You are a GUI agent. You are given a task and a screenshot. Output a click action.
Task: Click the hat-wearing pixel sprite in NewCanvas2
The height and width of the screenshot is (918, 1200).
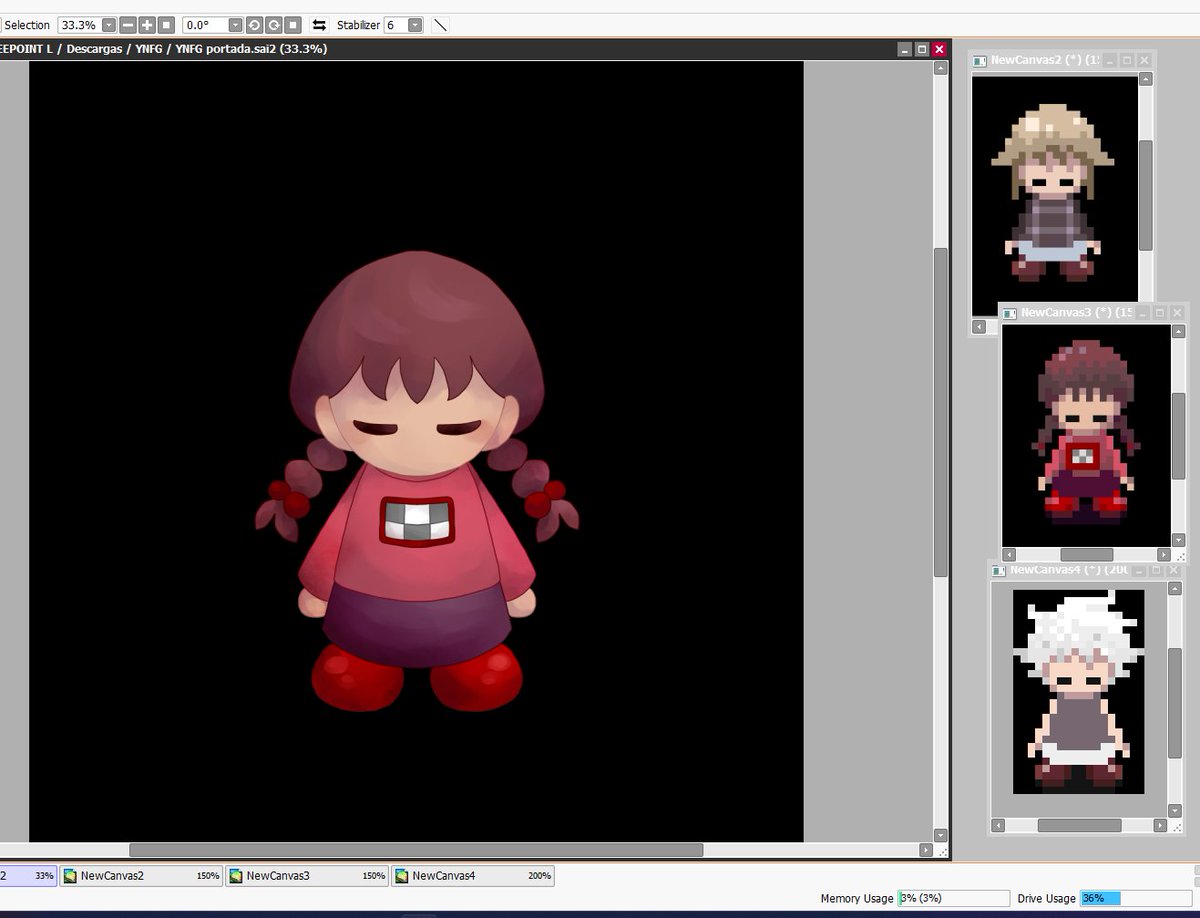point(1053,192)
